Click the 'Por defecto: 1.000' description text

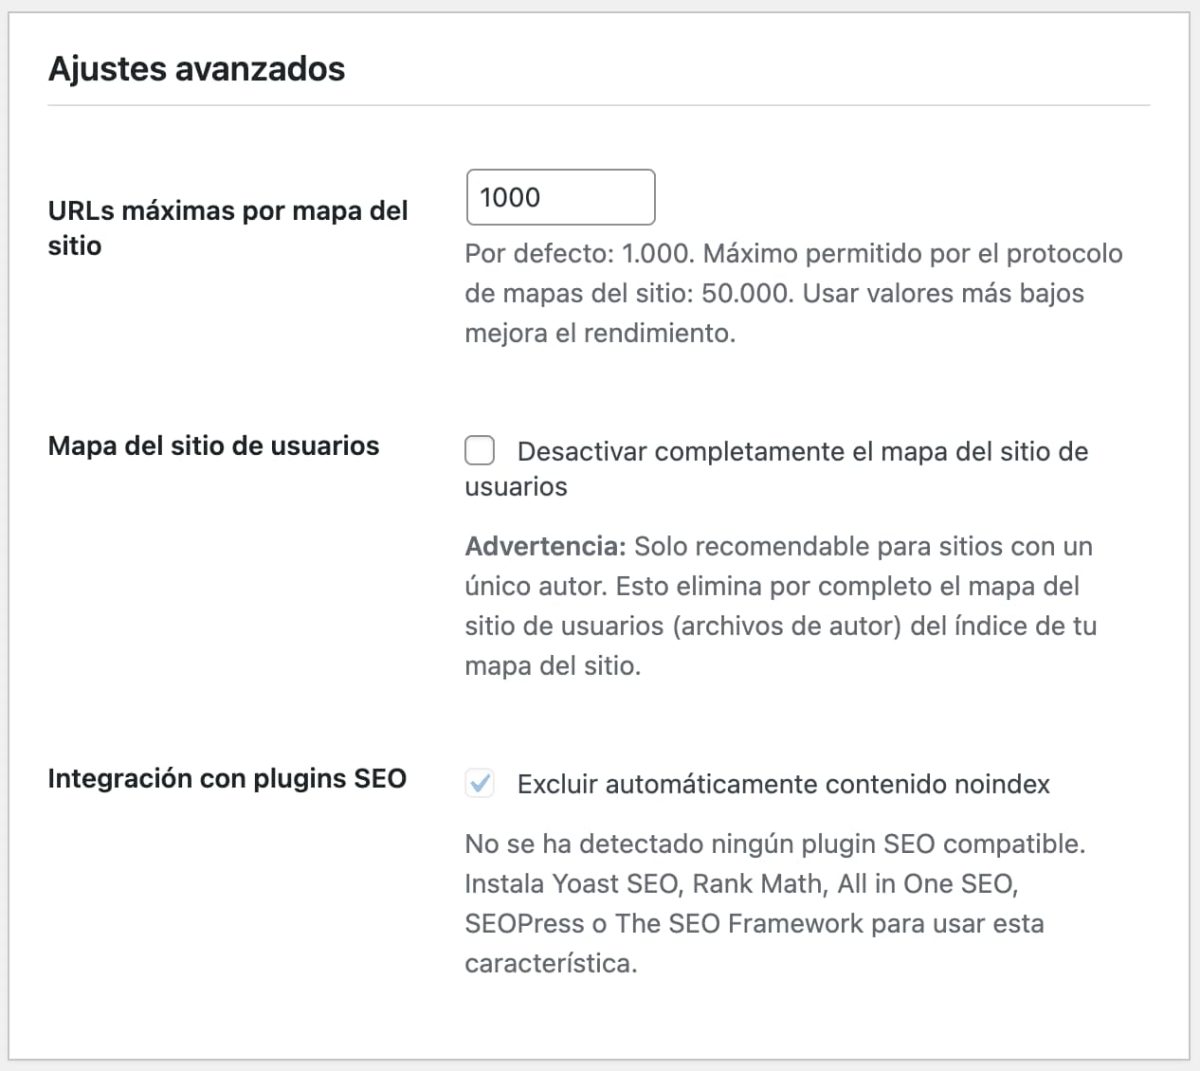tap(790, 293)
